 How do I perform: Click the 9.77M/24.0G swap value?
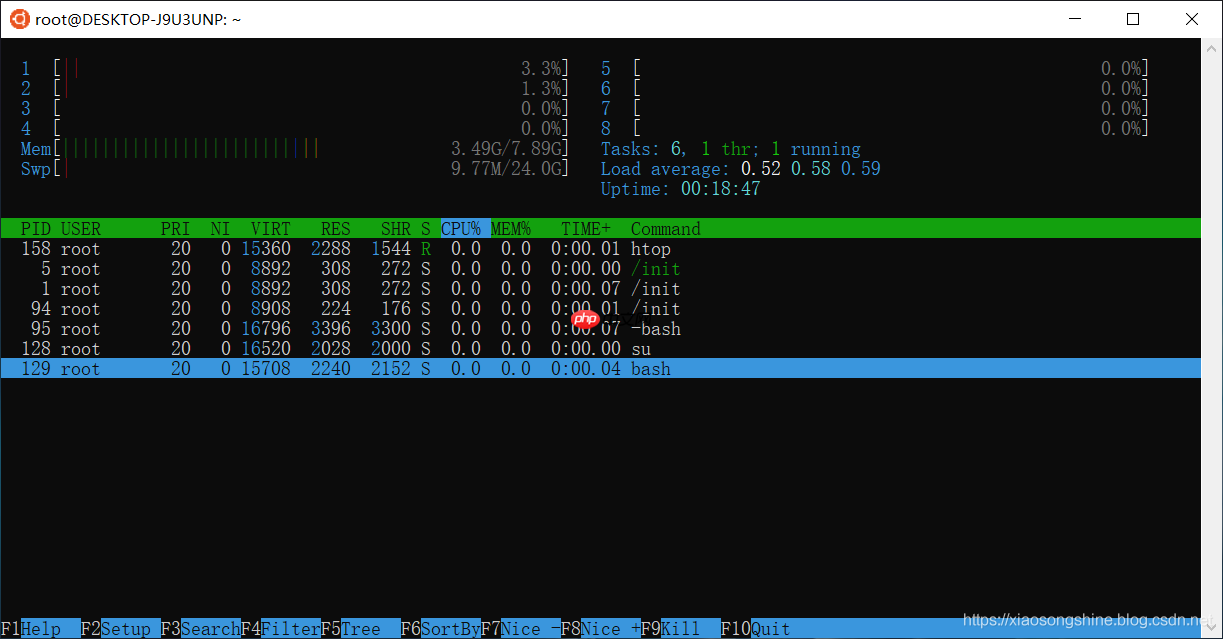[x=506, y=169]
